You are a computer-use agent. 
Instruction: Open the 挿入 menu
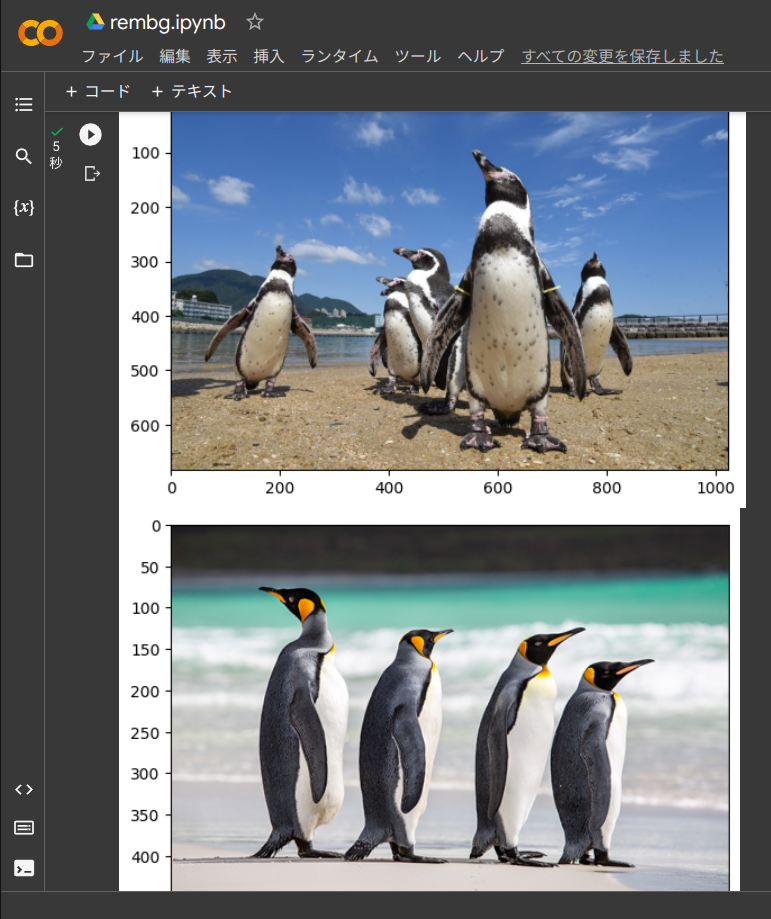[x=269, y=56]
